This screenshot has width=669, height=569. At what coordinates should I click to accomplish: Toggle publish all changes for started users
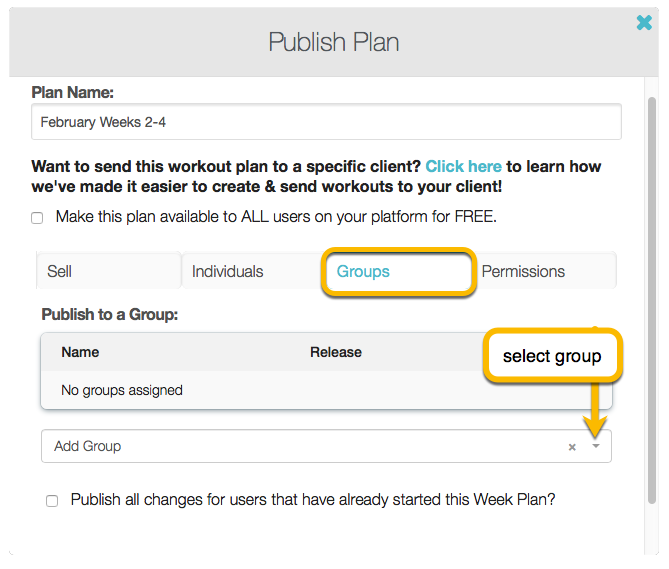pyautogui.click(x=52, y=501)
